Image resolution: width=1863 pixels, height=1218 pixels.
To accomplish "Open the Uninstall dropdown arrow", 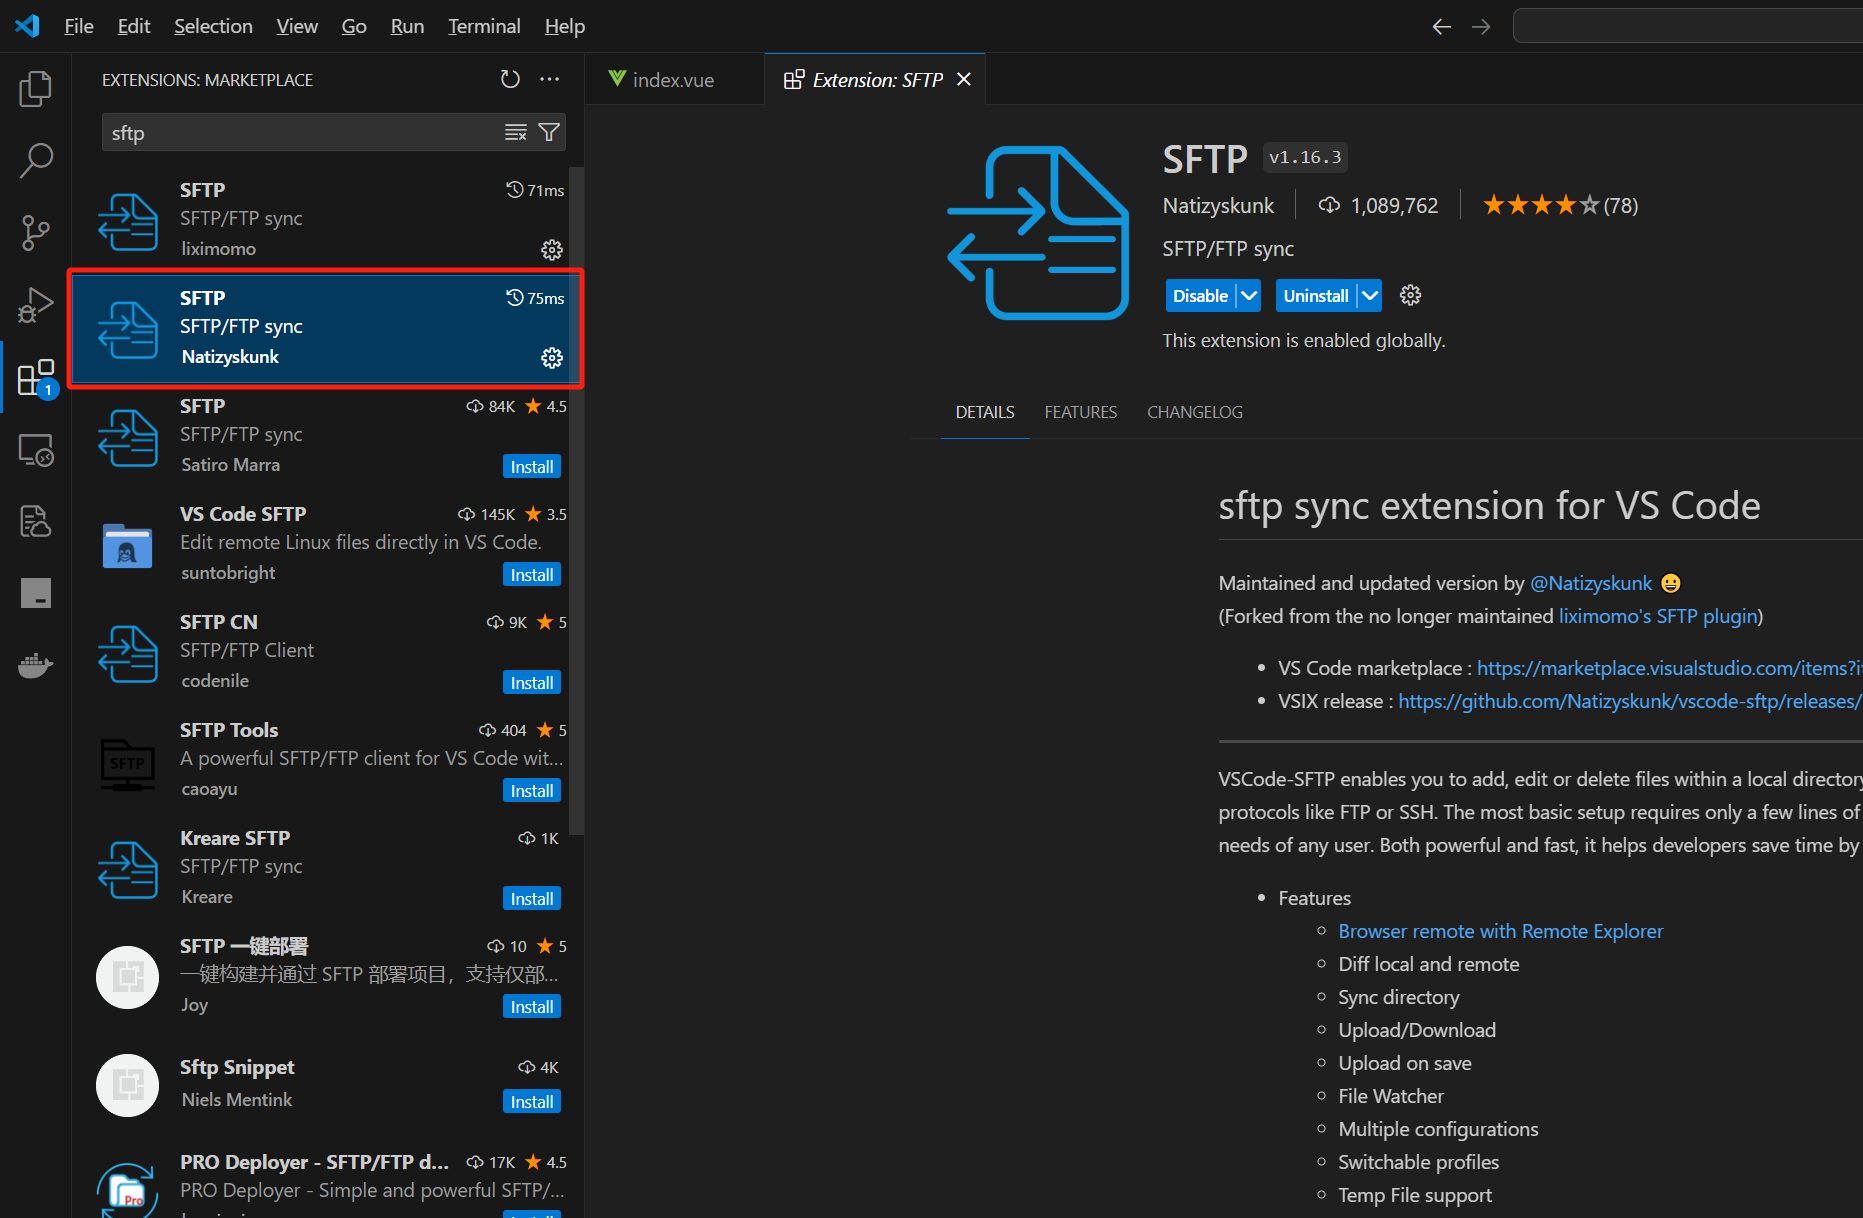I will [1370, 295].
